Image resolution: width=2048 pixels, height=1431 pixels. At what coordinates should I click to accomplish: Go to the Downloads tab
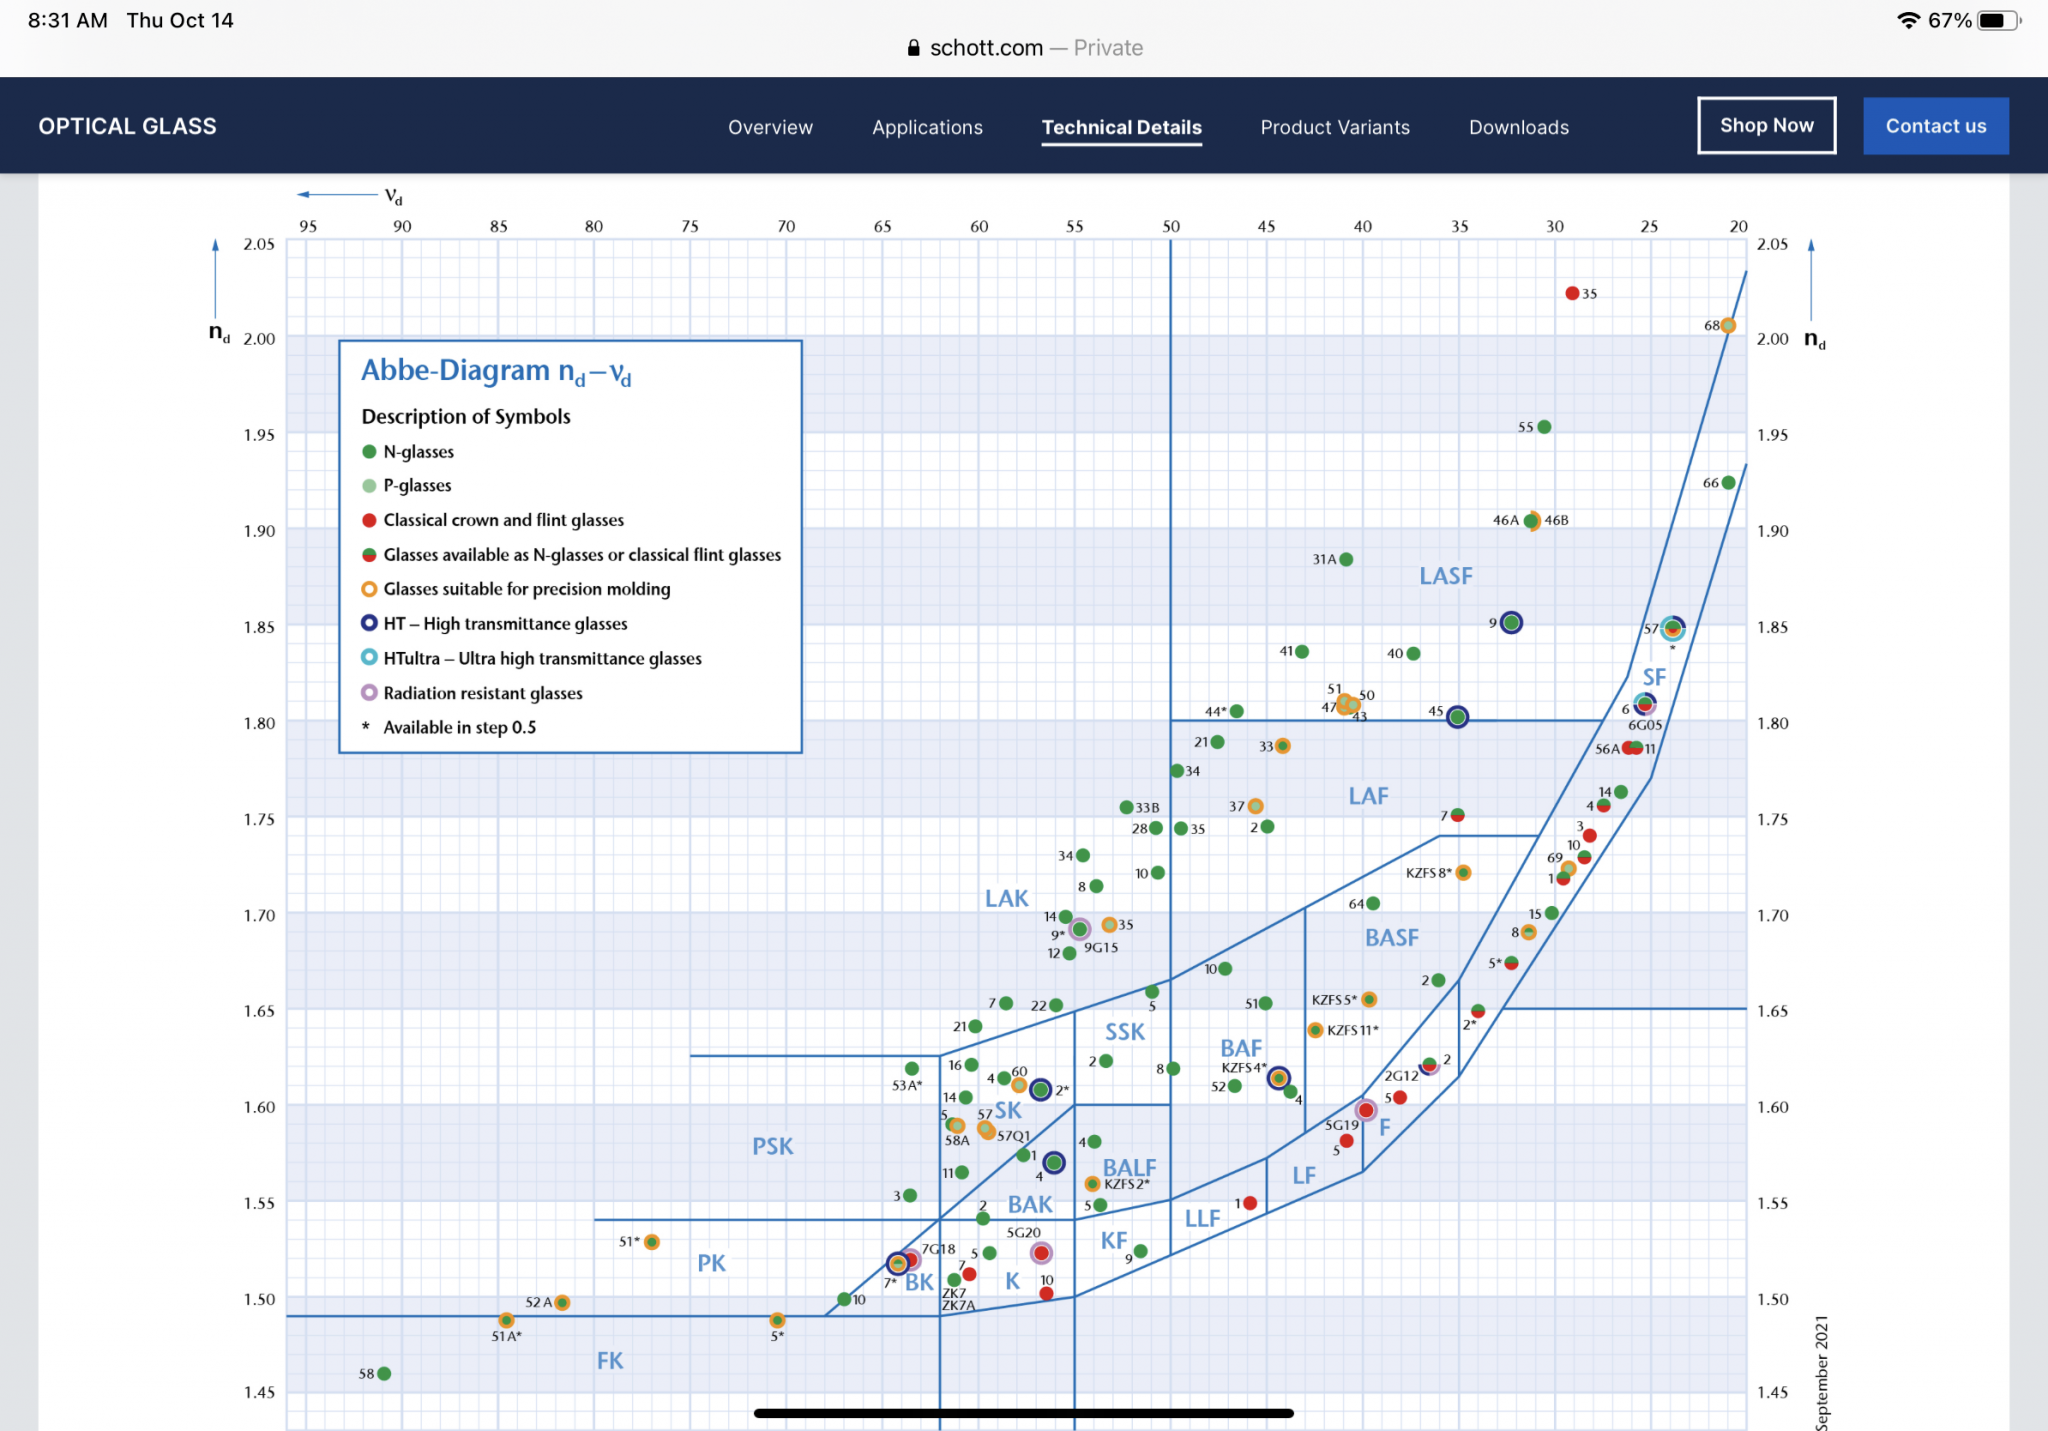[1518, 127]
